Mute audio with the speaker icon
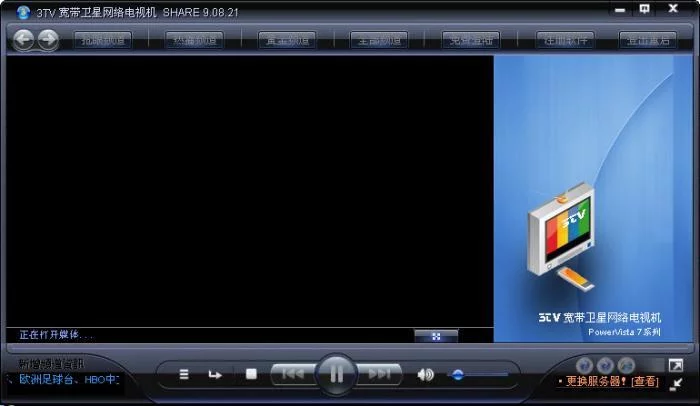Screen dimensions: 700x406 tap(425, 374)
